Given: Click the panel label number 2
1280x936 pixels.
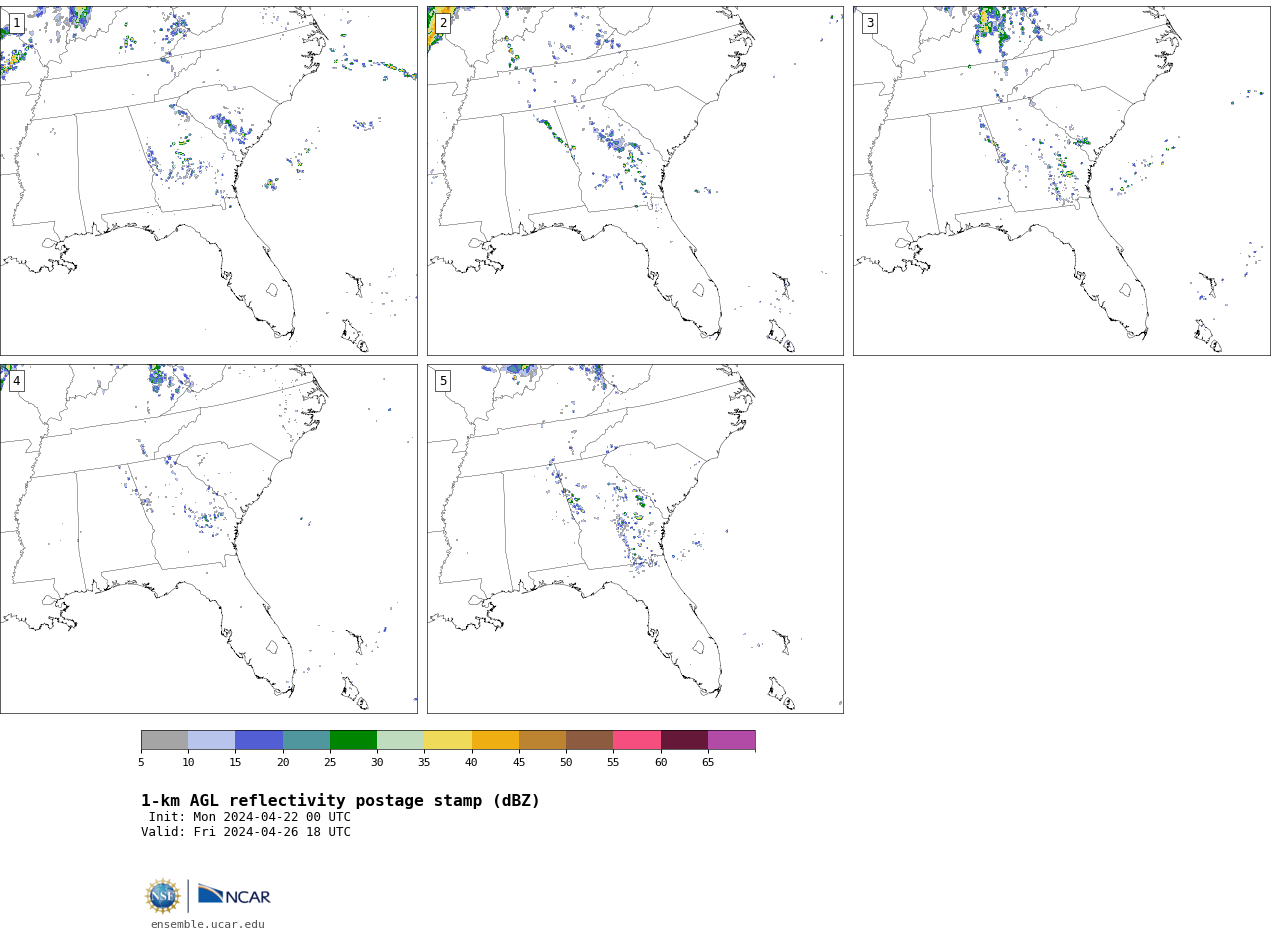Looking at the screenshot, I should [x=443, y=23].
